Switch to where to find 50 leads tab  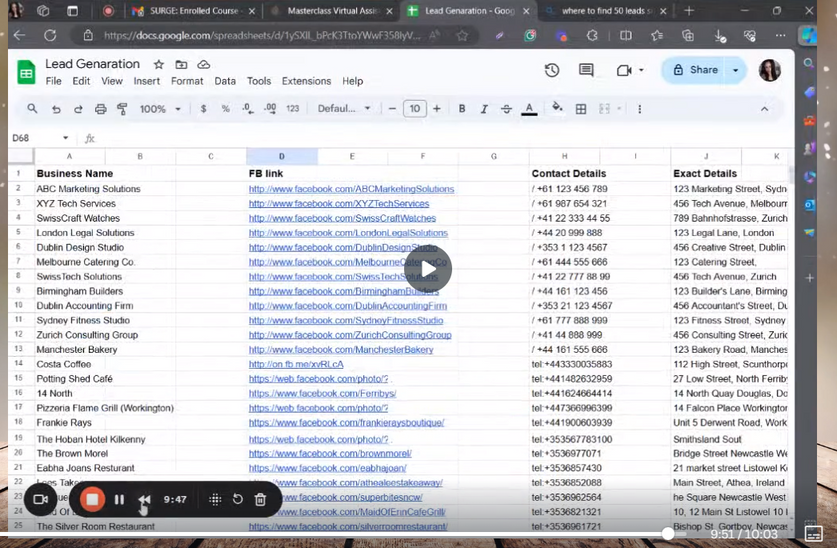tap(606, 11)
